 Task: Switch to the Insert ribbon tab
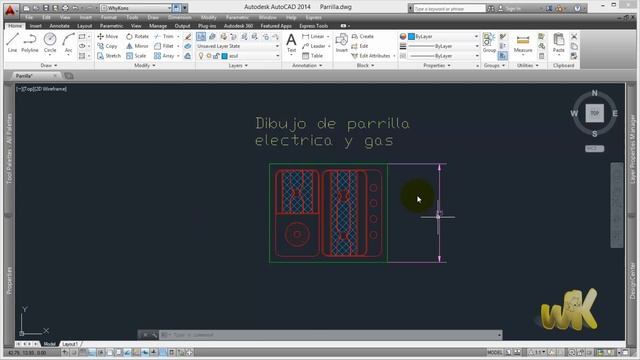pyautogui.click(x=36, y=26)
